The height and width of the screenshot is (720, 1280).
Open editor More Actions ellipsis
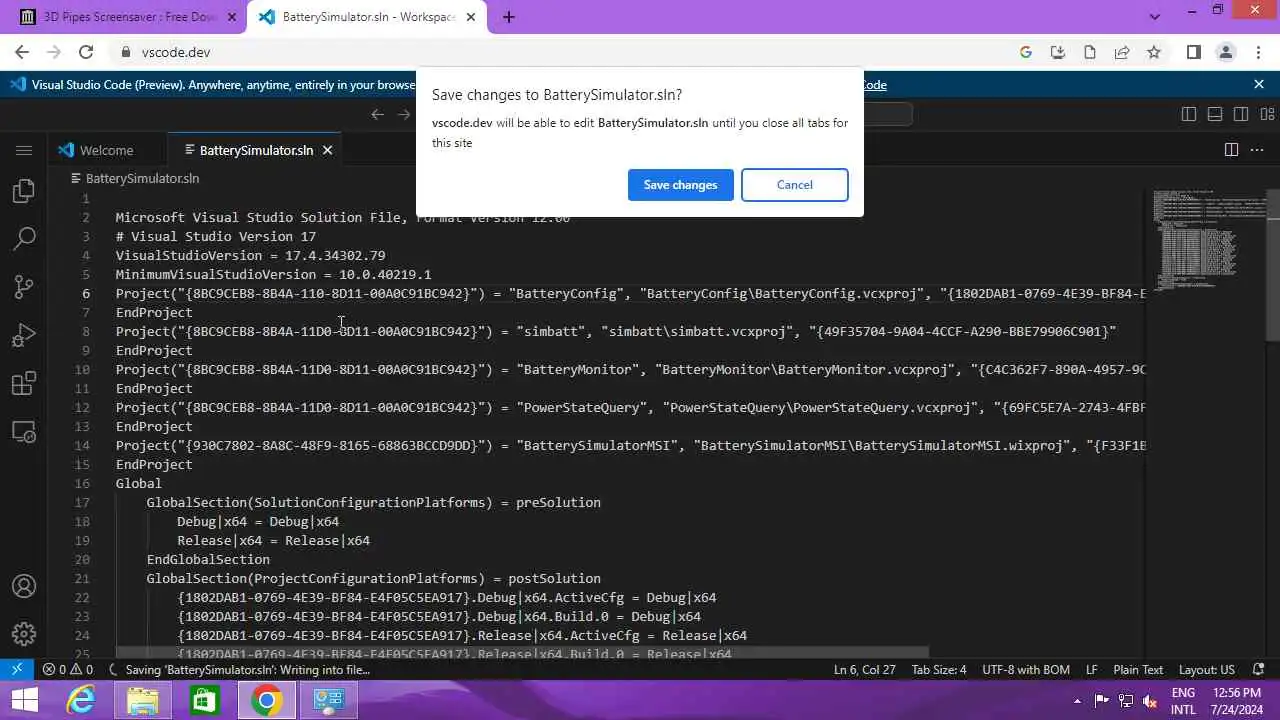point(1258,150)
